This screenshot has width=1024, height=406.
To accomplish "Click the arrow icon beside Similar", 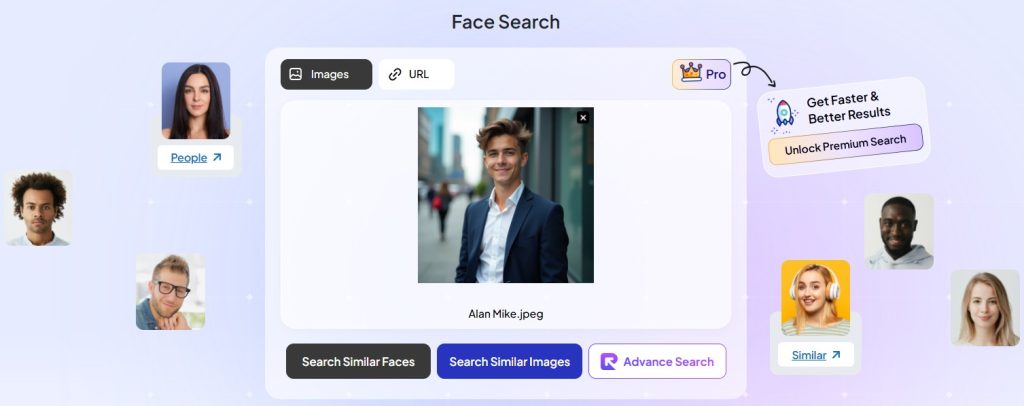I will (836, 355).
